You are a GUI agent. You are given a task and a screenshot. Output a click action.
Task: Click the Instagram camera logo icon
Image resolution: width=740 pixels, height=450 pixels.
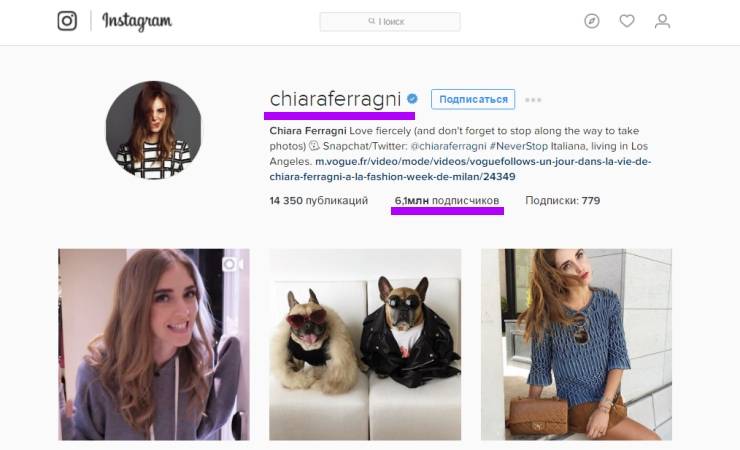(x=67, y=21)
